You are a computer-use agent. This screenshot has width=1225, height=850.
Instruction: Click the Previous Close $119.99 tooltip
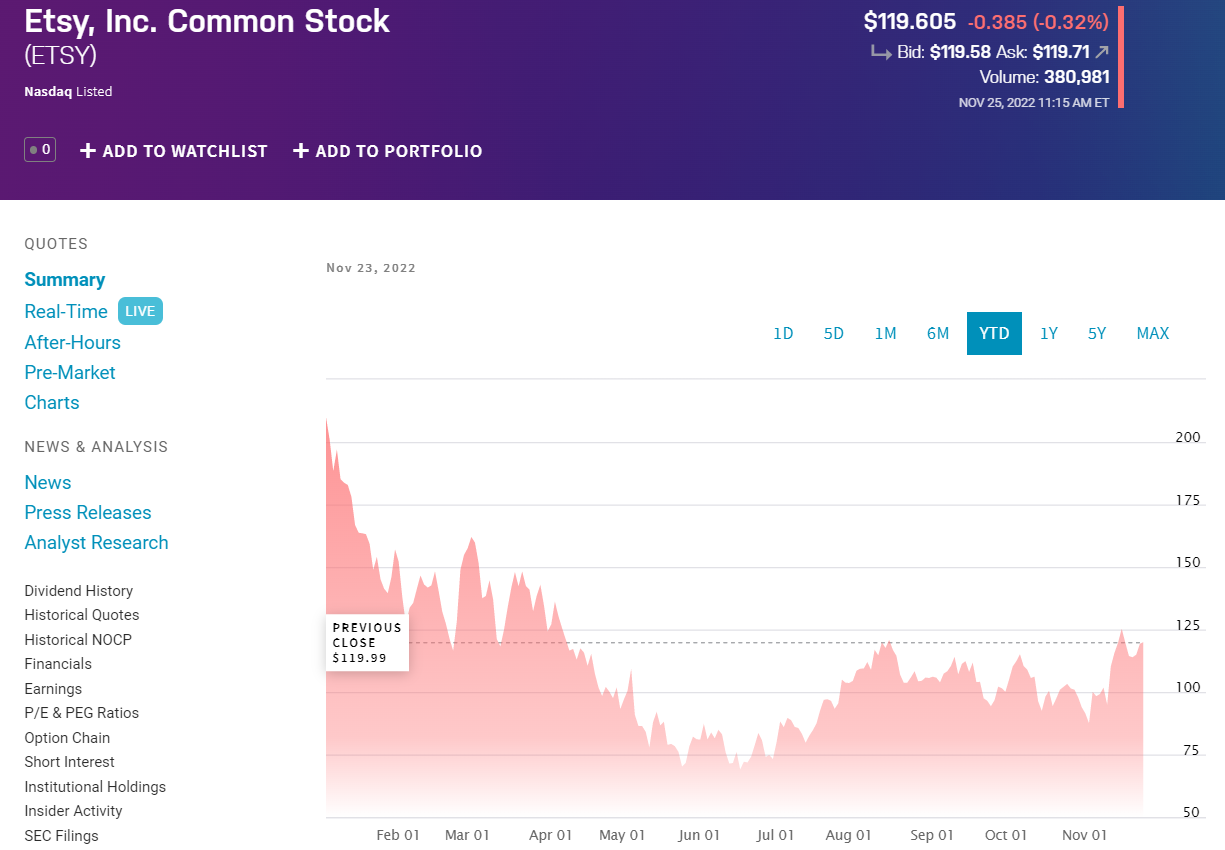coord(368,642)
